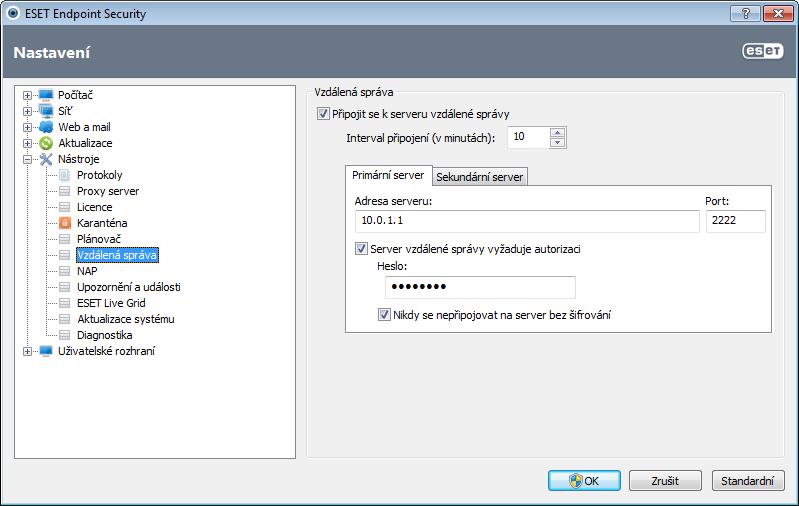
Task: Select Vzdálená správa in the tree
Action: (x=117, y=255)
